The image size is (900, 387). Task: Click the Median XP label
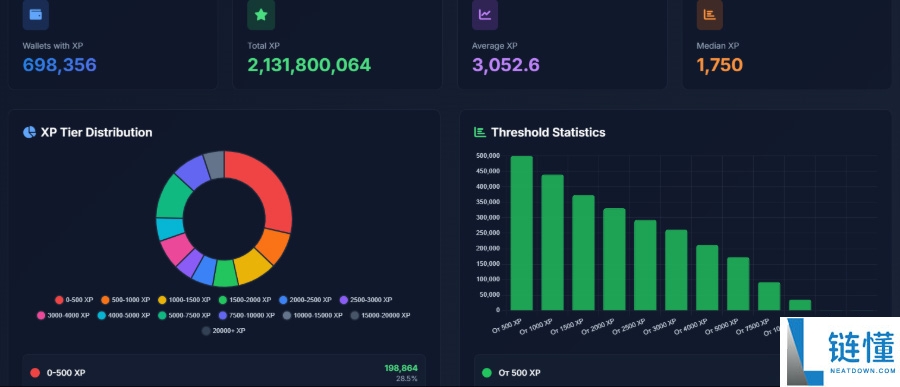pyautogui.click(x=718, y=46)
